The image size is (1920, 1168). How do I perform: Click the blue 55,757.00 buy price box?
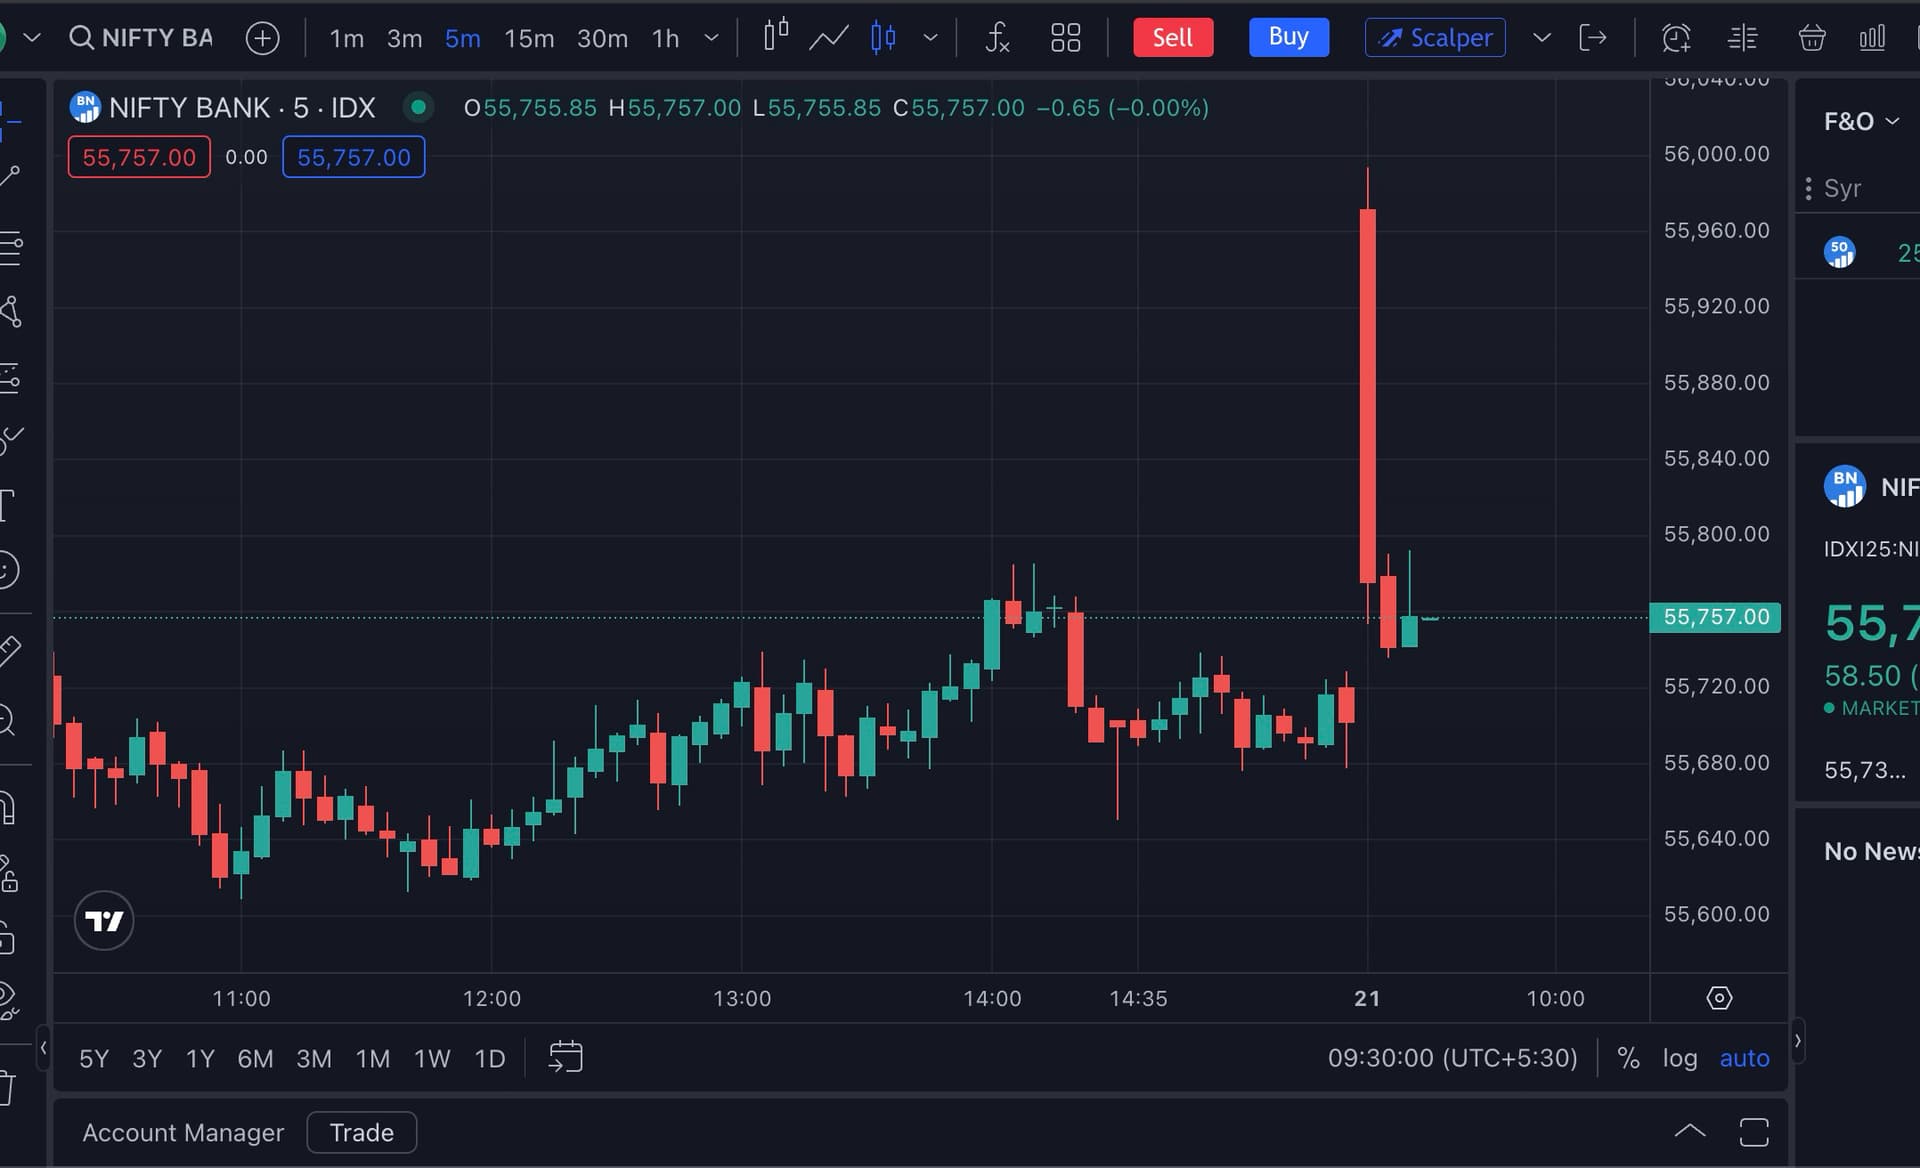point(354,157)
